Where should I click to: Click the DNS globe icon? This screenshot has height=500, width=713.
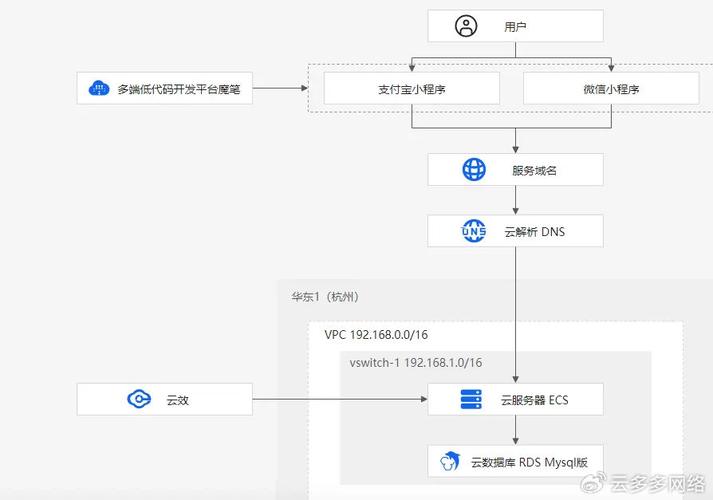(474, 231)
